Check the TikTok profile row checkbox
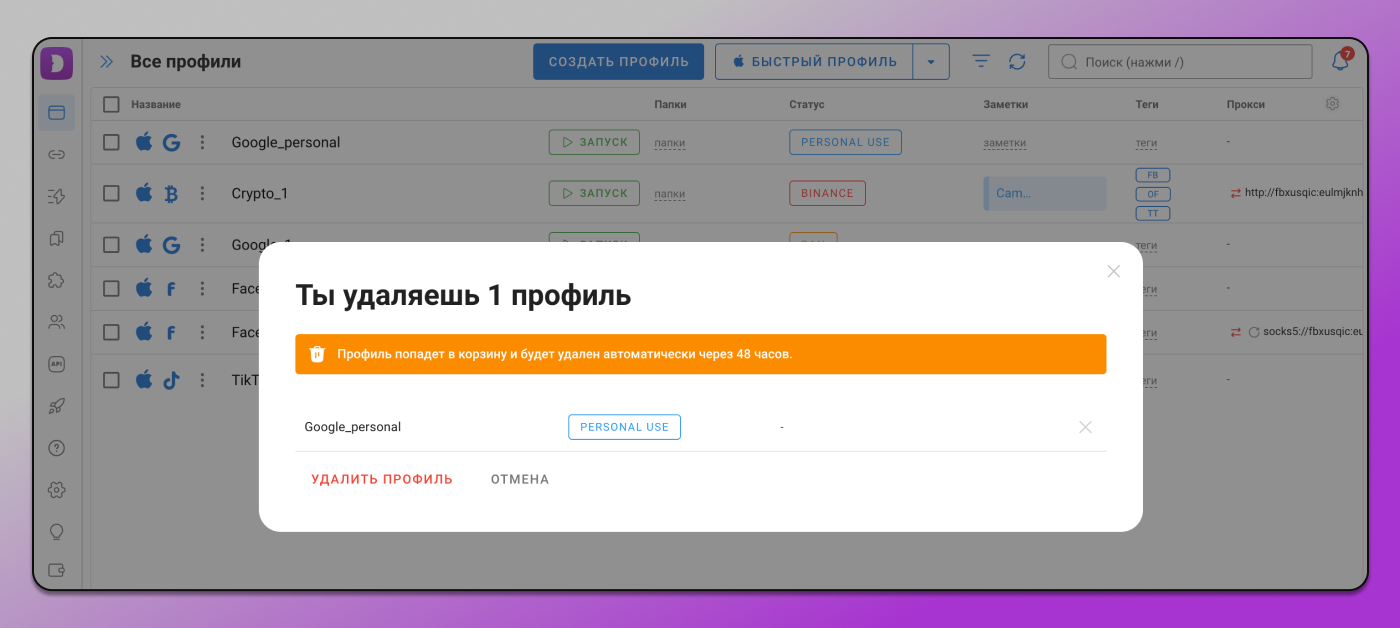This screenshot has height=628, width=1400. tap(111, 380)
